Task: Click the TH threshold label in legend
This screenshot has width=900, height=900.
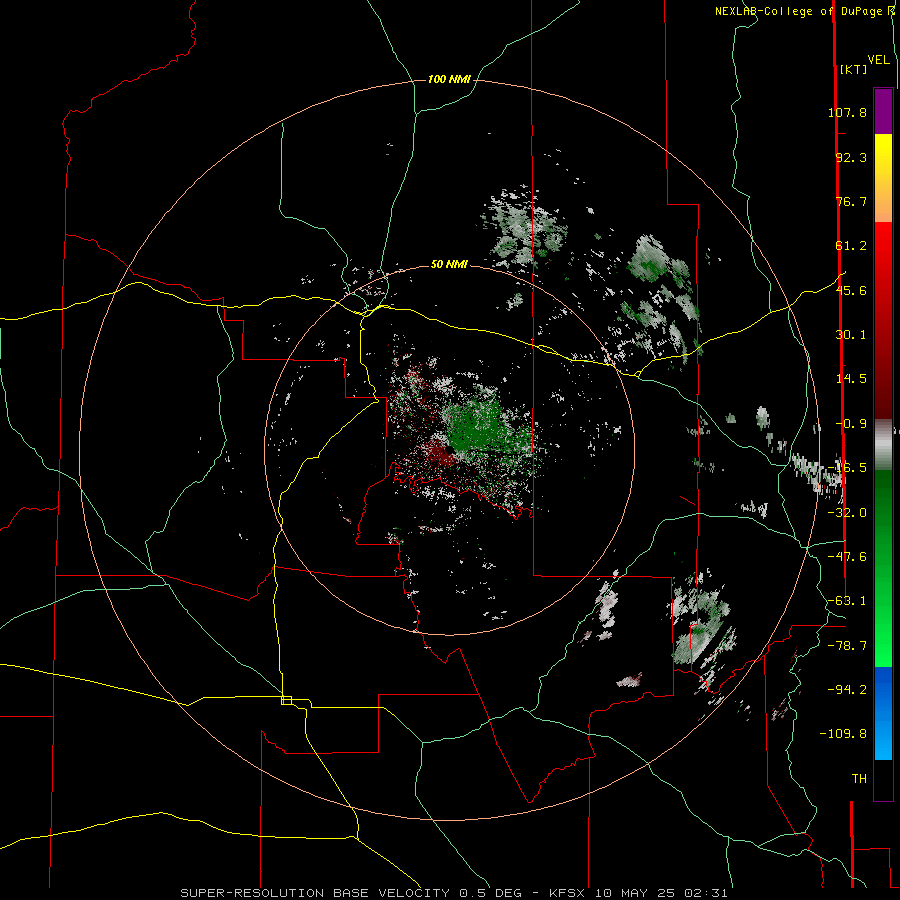Action: pyautogui.click(x=859, y=779)
